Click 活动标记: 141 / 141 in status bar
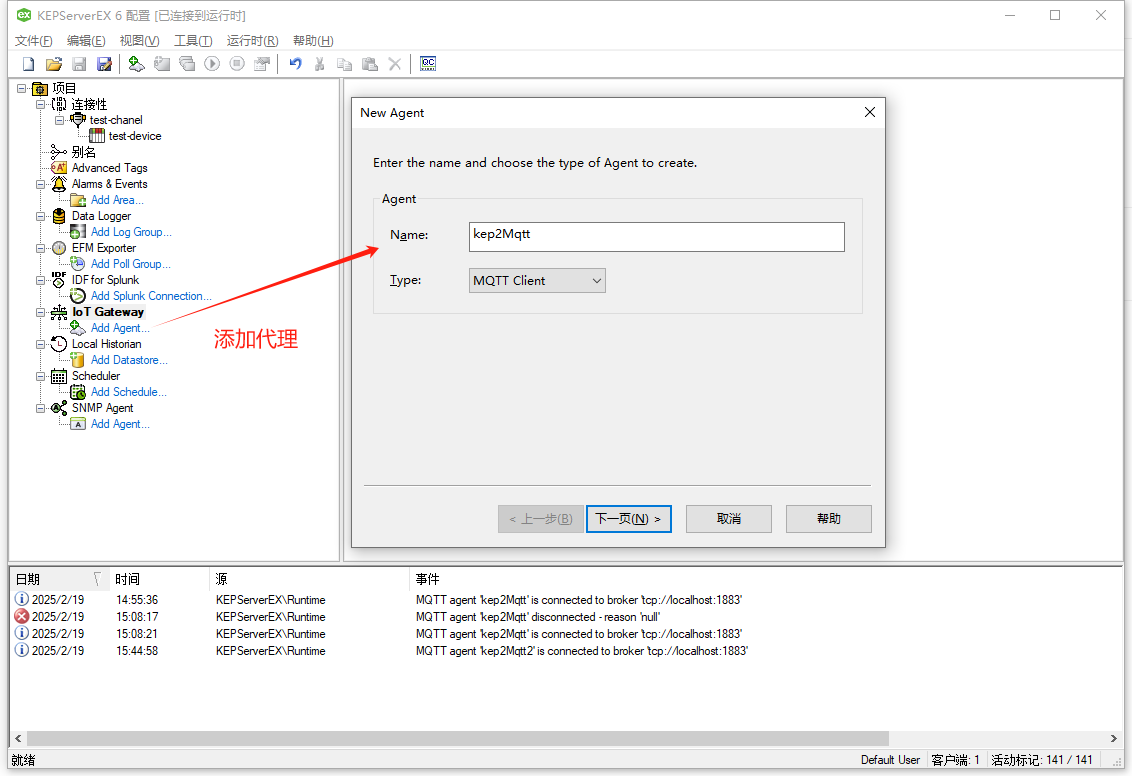1132x776 pixels. [x=1041, y=760]
